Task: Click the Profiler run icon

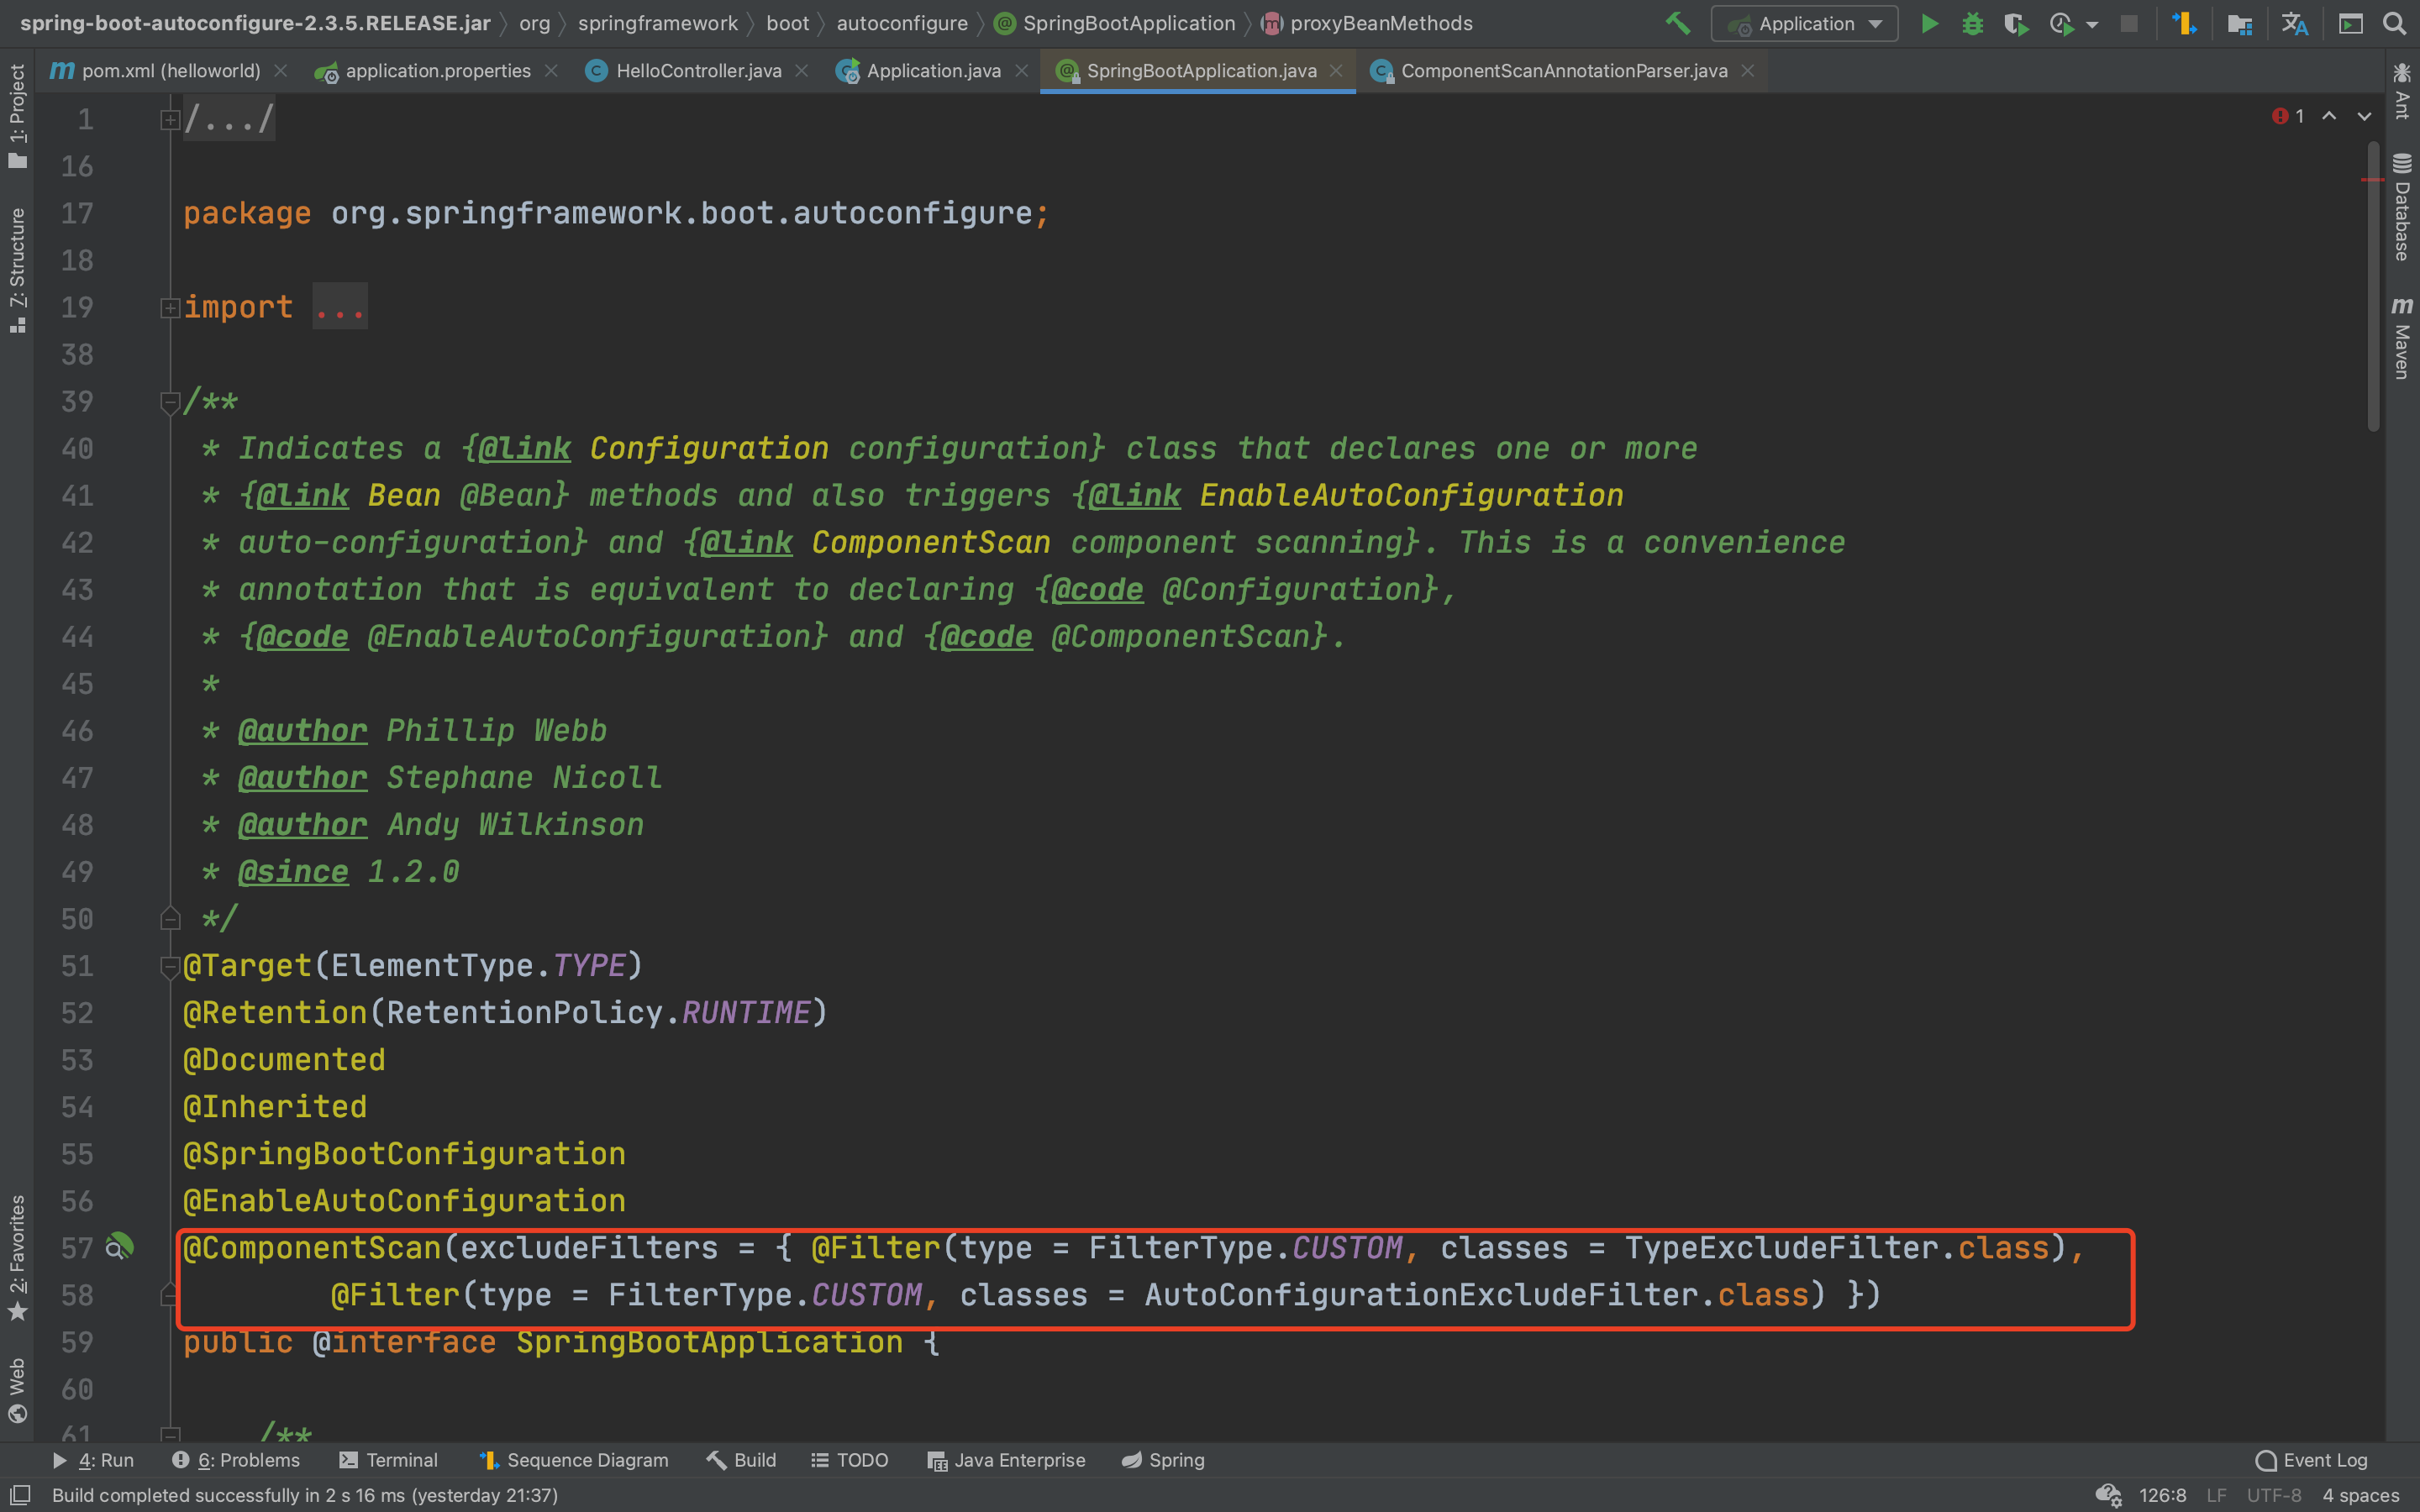Action: coord(2060,23)
